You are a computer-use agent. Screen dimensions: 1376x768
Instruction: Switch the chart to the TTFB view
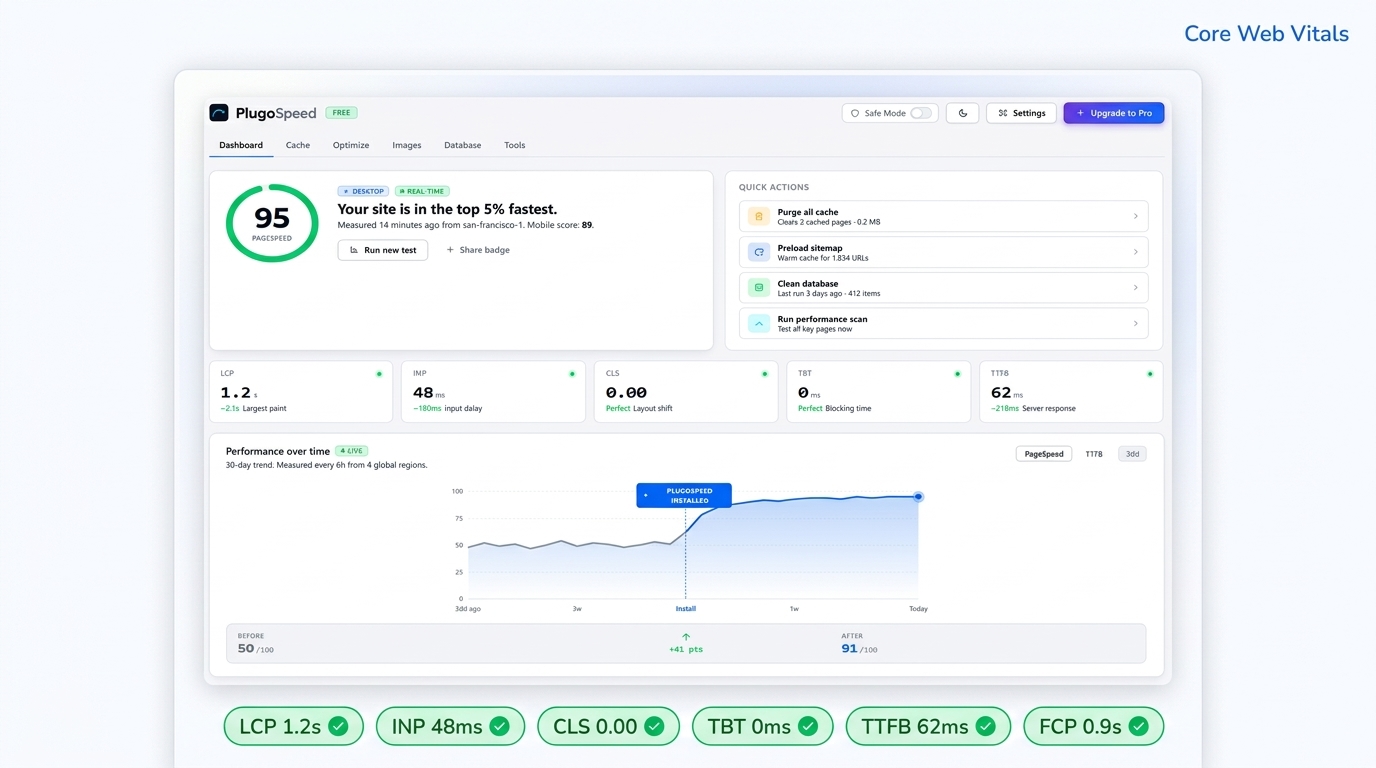tap(1094, 454)
